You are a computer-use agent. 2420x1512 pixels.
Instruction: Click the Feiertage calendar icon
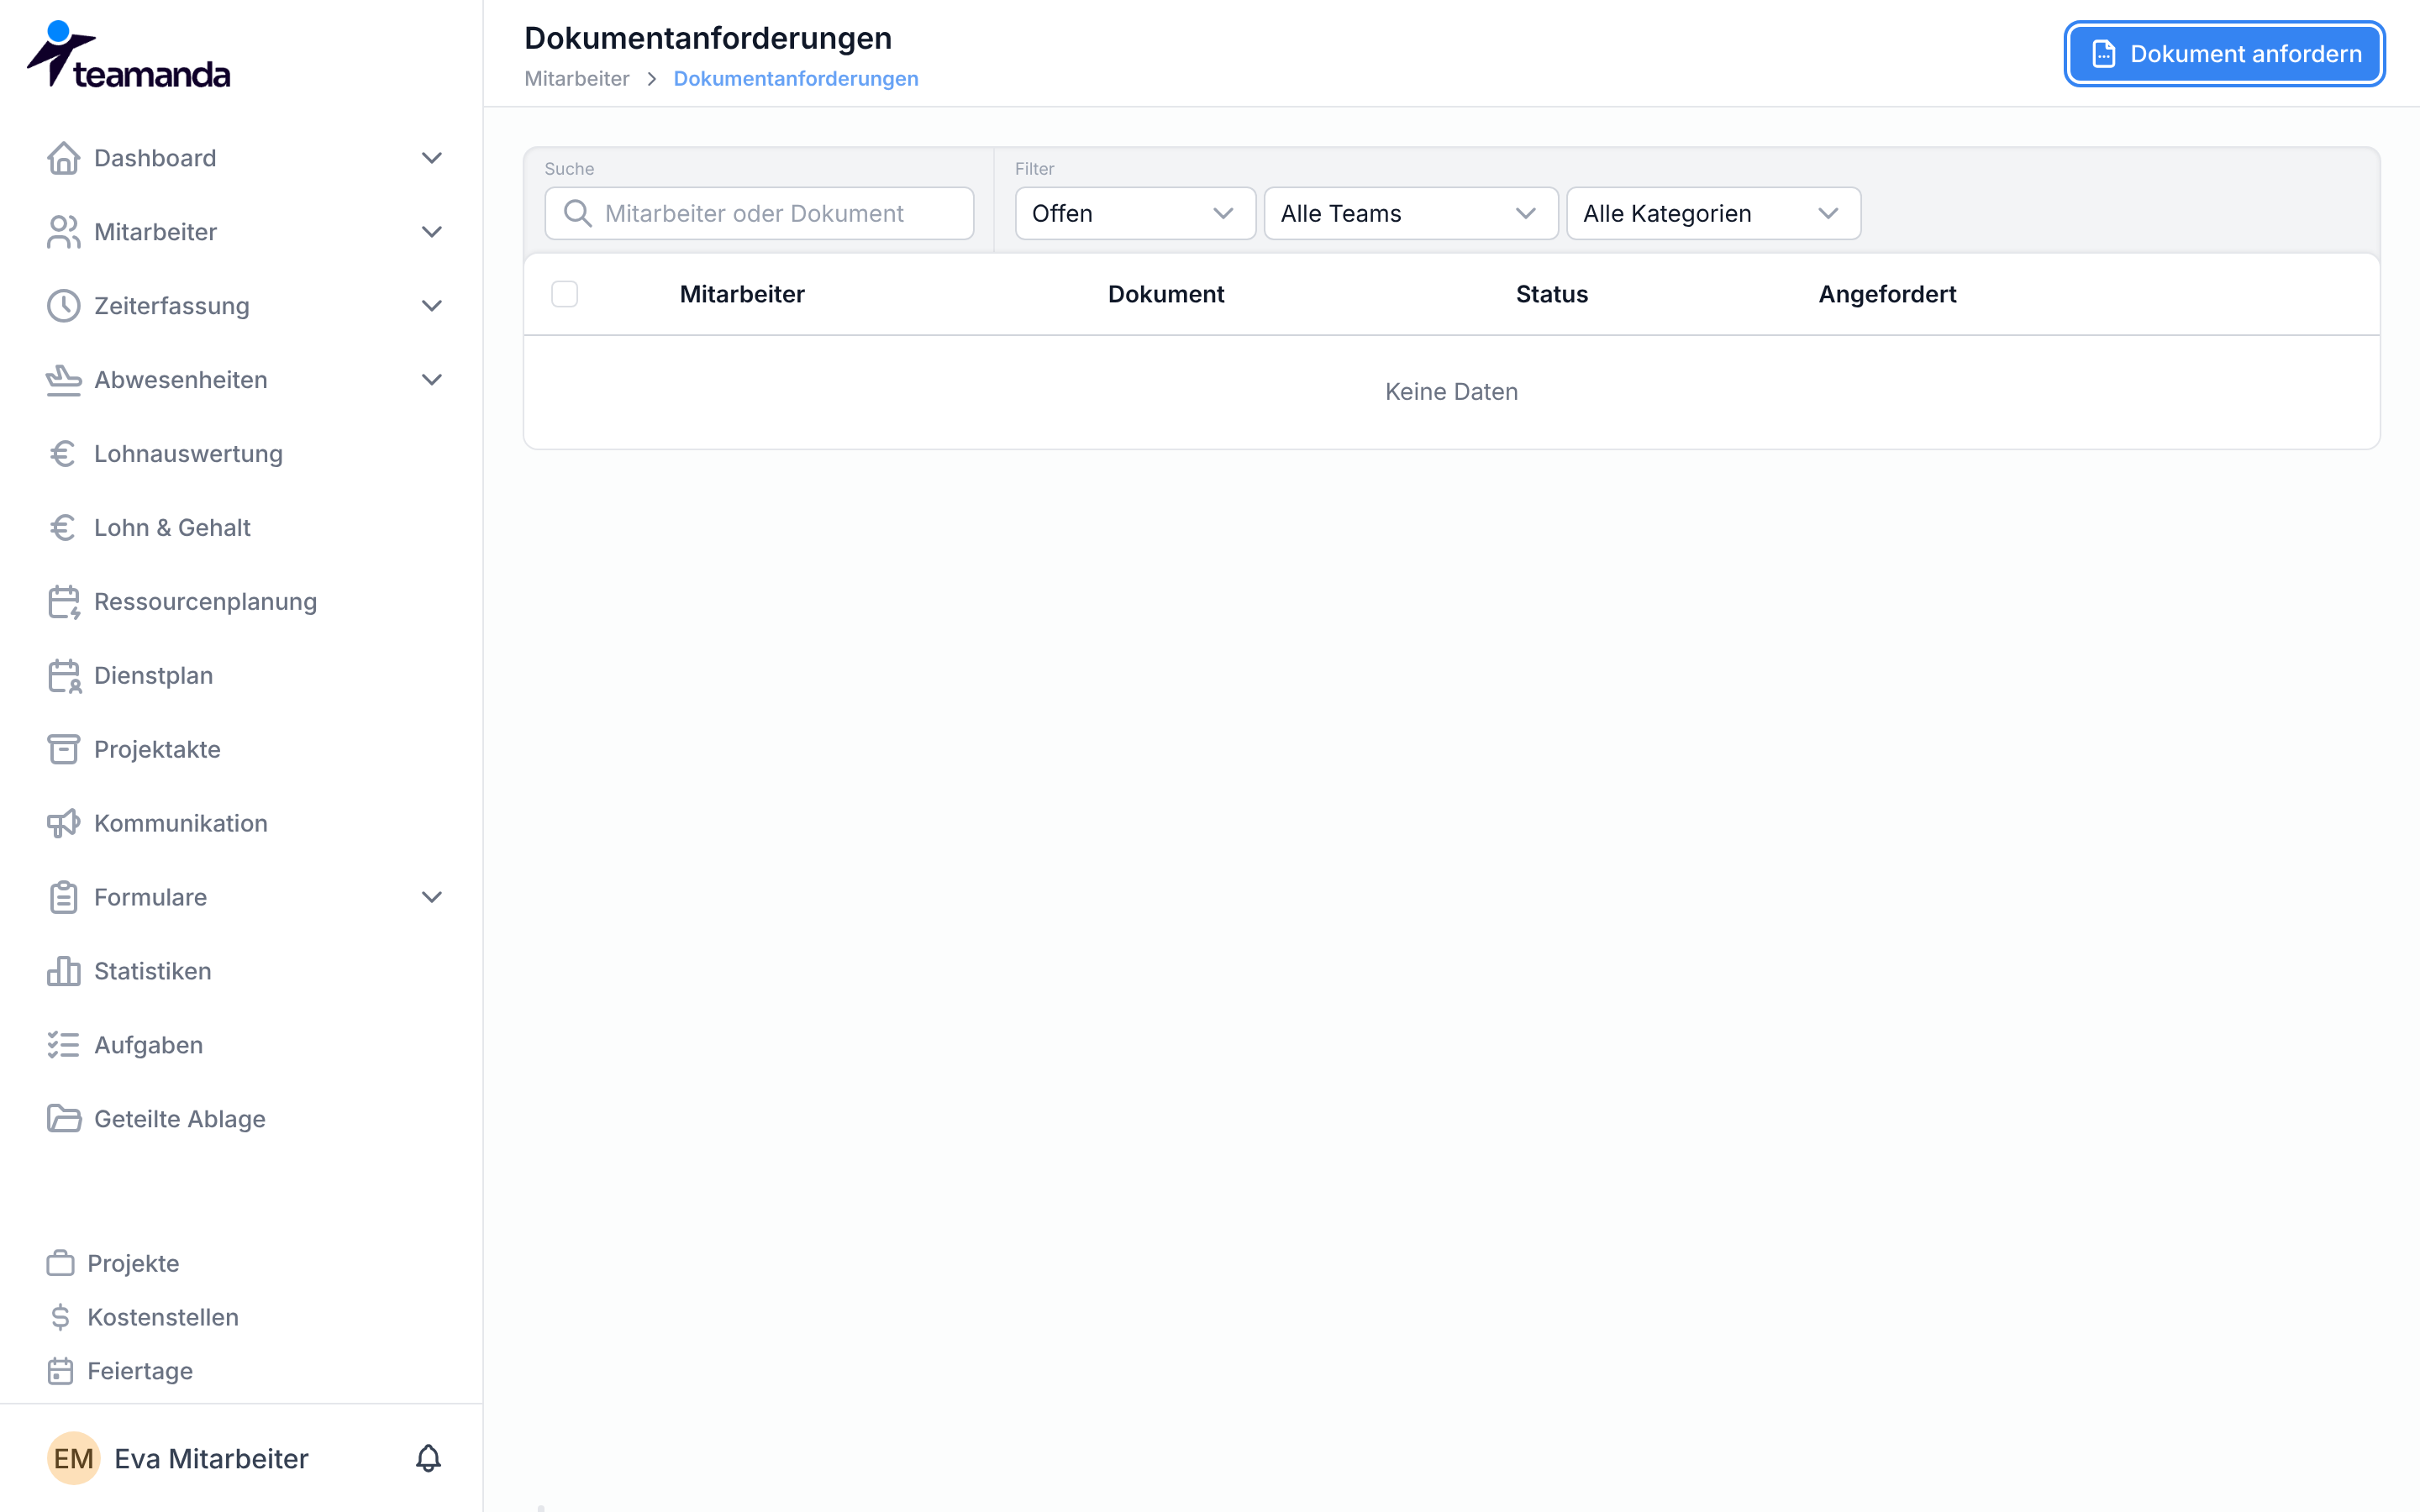(60, 1371)
